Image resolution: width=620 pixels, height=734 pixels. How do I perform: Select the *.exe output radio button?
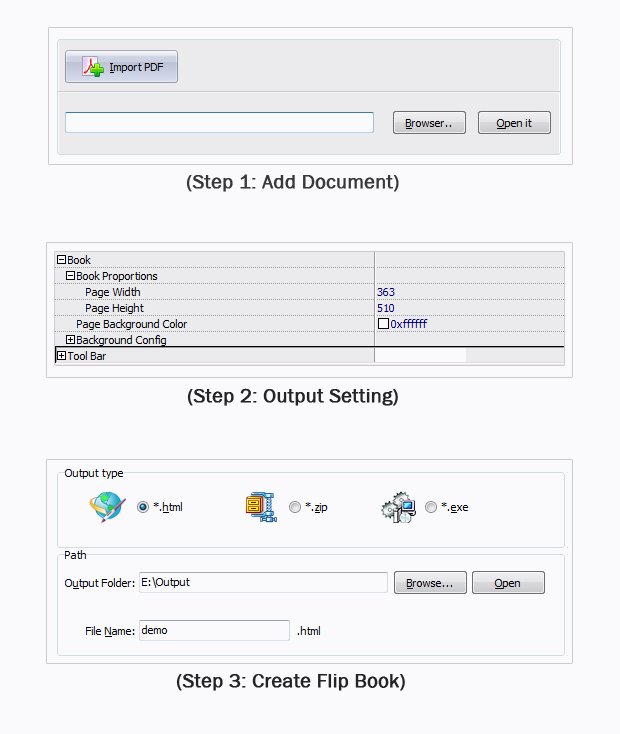tap(431, 507)
